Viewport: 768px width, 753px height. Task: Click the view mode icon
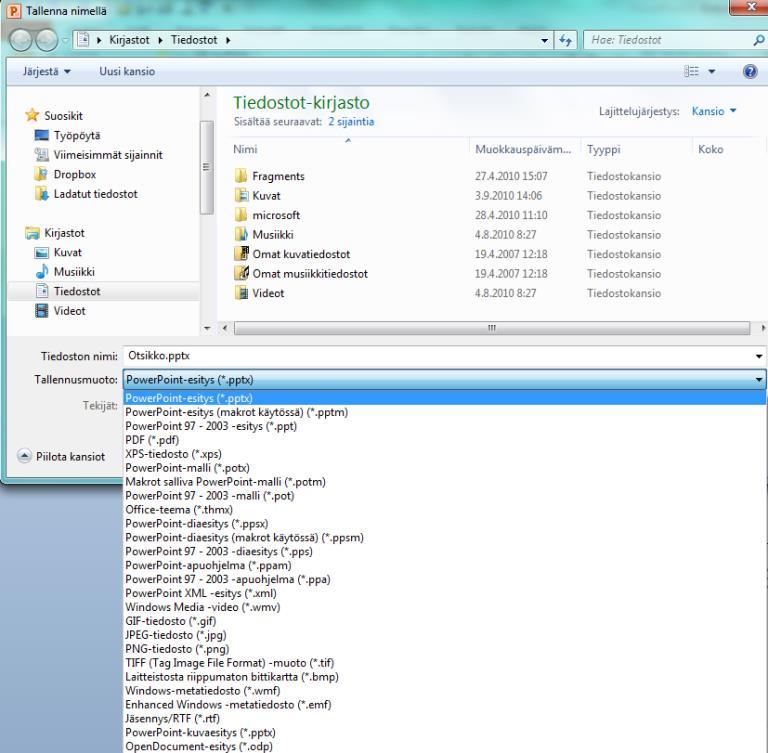(692, 72)
